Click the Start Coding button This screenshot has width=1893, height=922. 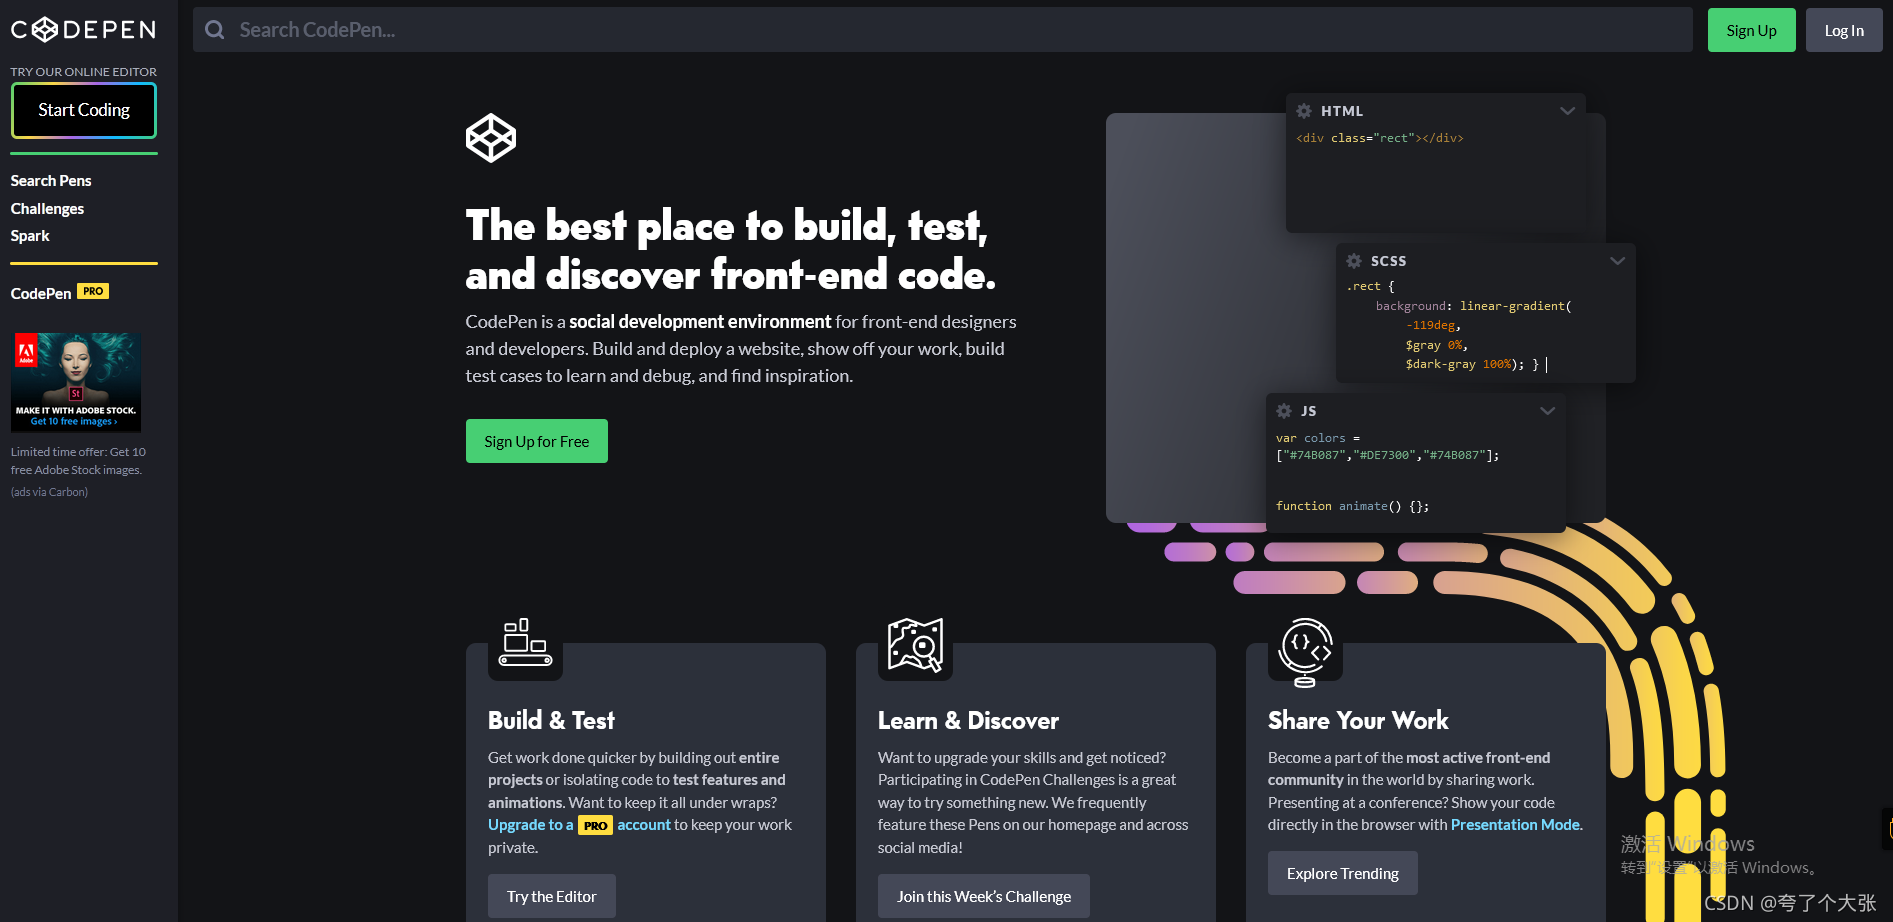coord(84,110)
